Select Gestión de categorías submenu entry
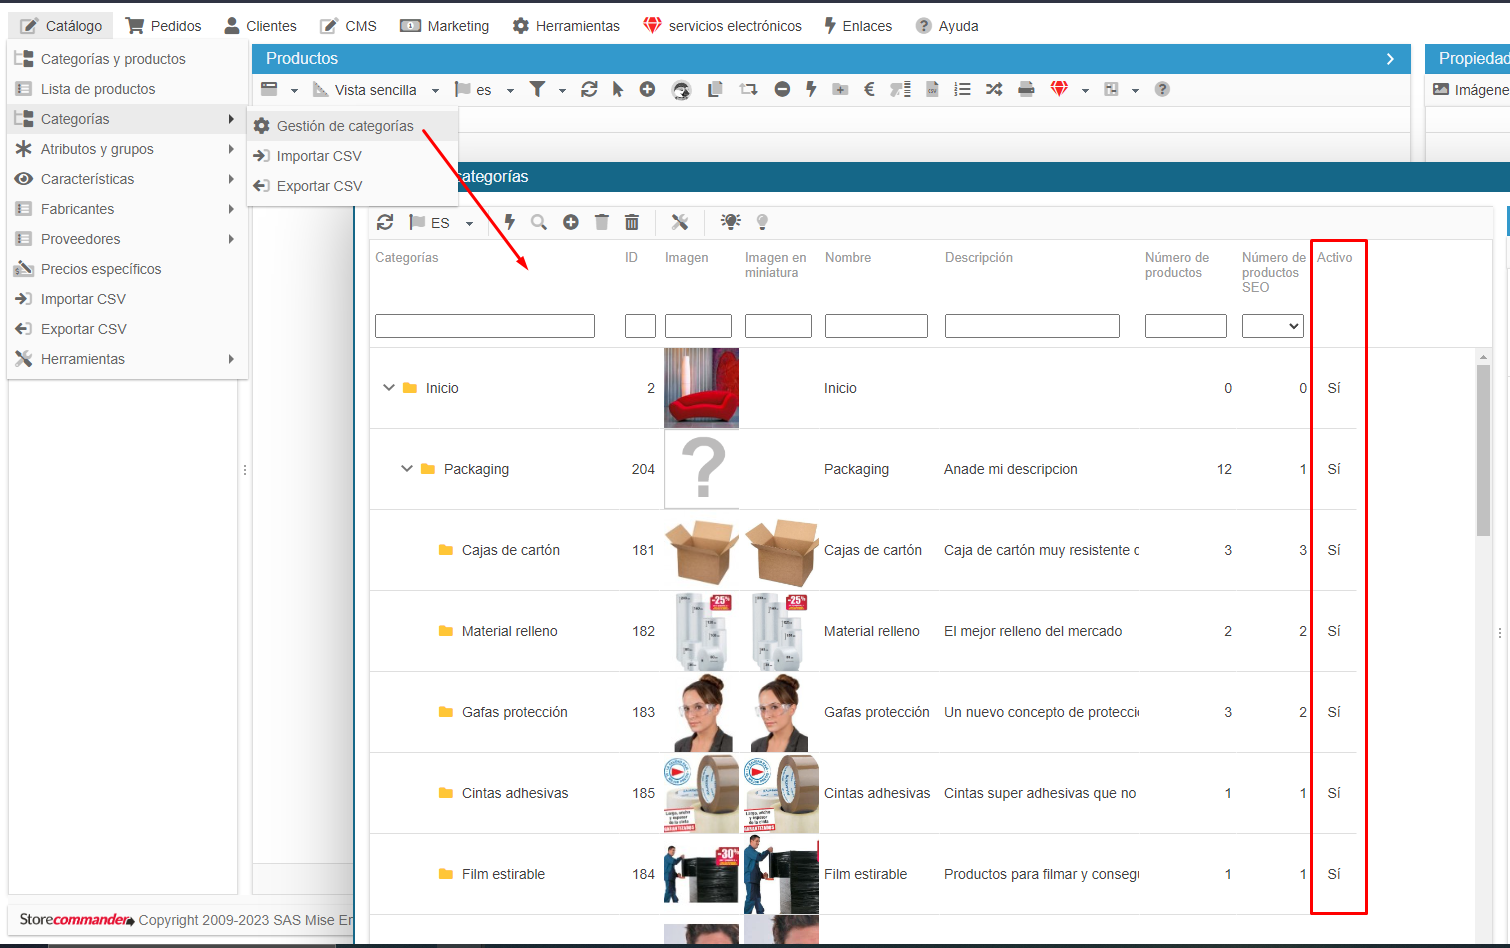The width and height of the screenshot is (1510, 948). tap(345, 126)
